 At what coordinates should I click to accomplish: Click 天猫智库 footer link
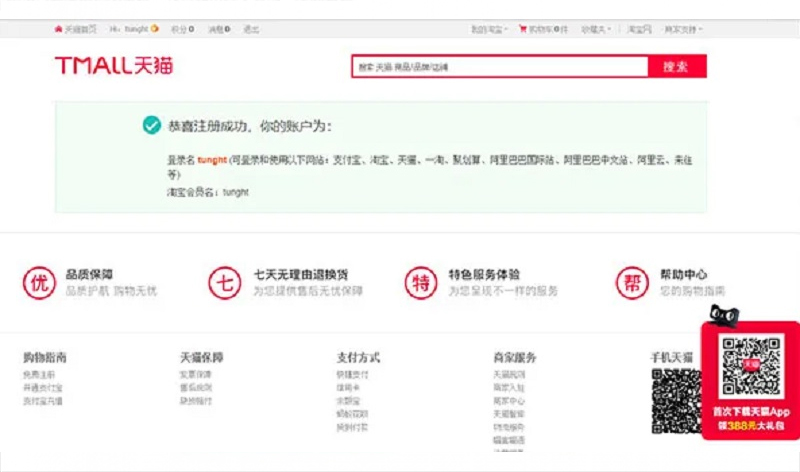(x=509, y=414)
